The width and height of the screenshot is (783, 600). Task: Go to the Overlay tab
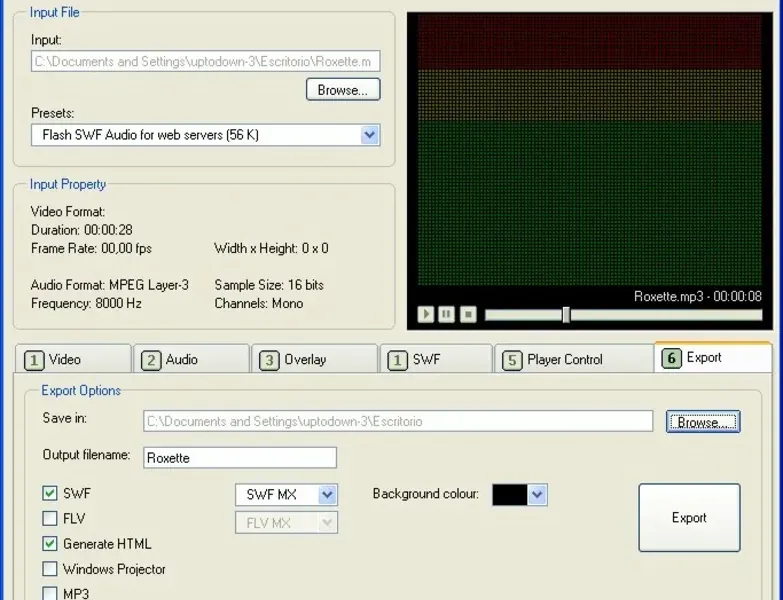coord(315,359)
